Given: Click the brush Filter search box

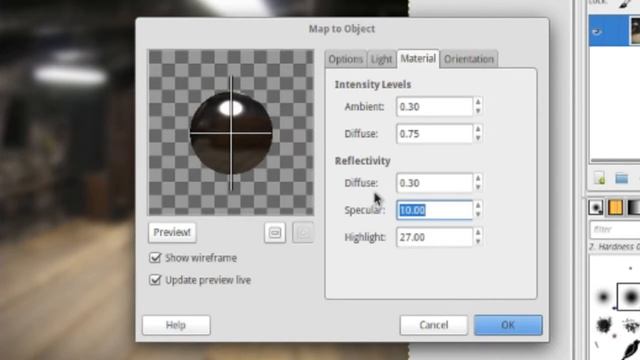Looking at the screenshot, I should pyautogui.click(x=615, y=229).
